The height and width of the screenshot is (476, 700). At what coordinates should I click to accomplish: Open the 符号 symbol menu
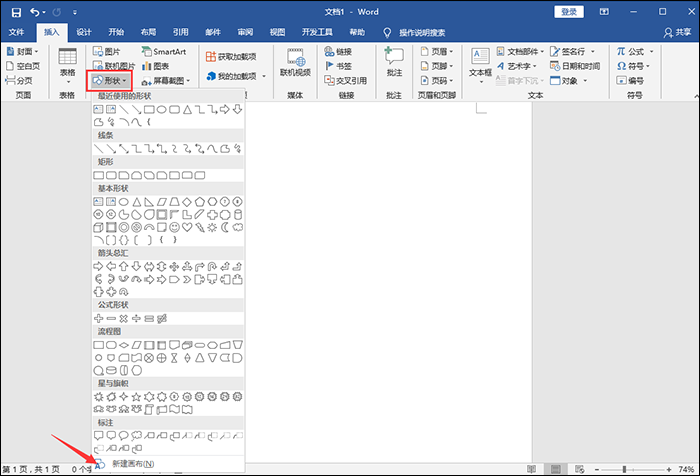click(633, 66)
